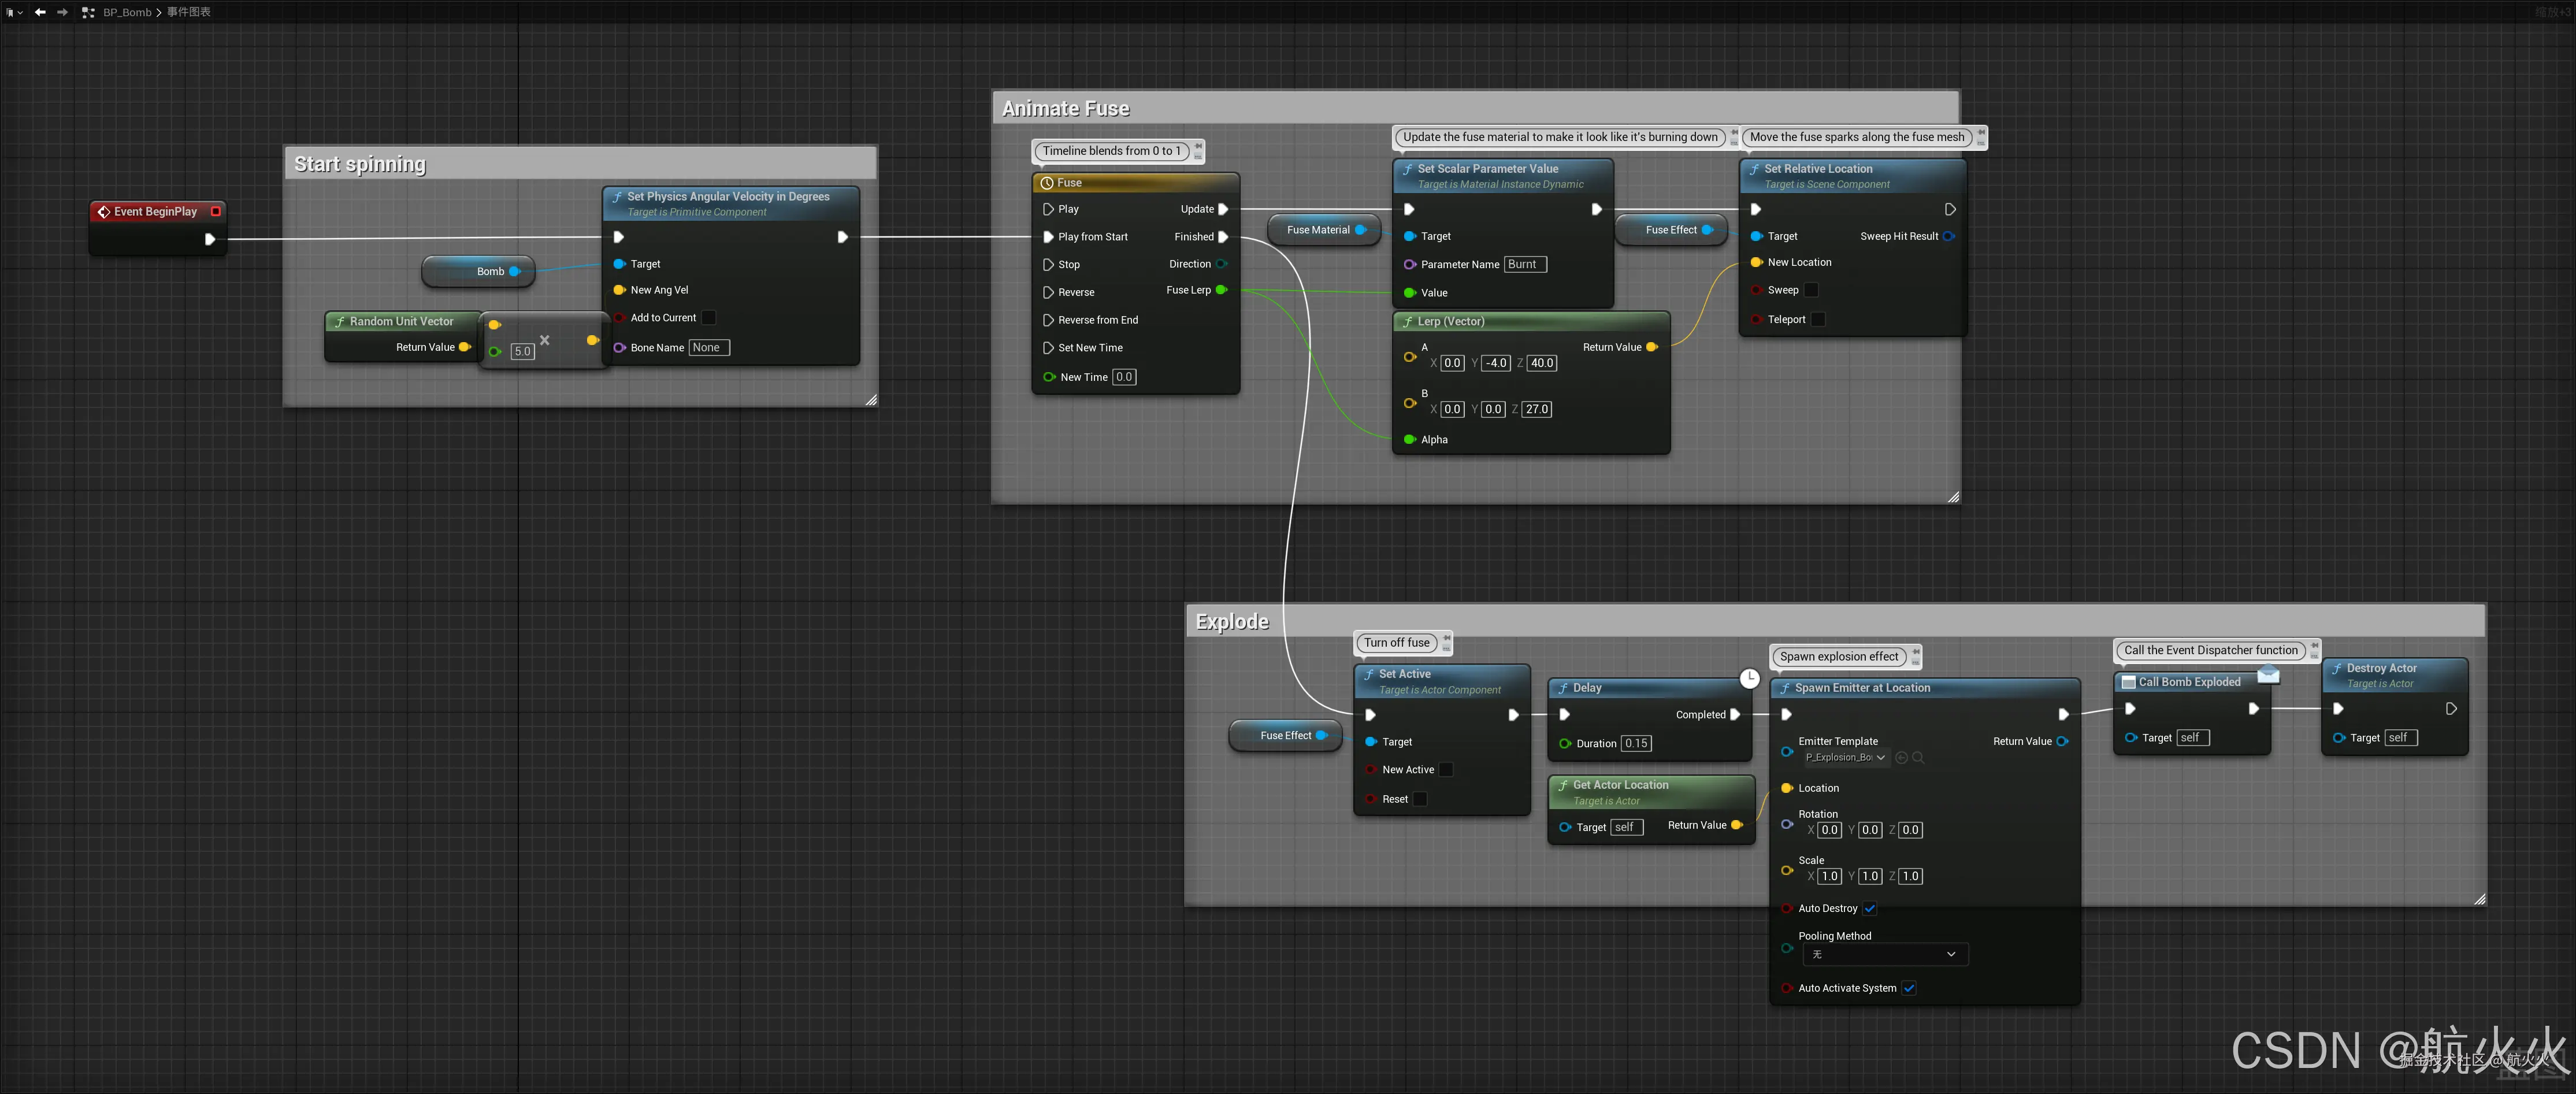The width and height of the screenshot is (2576, 1094).
Task: Click the Event BeginPlay red delegate pin
Action: point(215,211)
